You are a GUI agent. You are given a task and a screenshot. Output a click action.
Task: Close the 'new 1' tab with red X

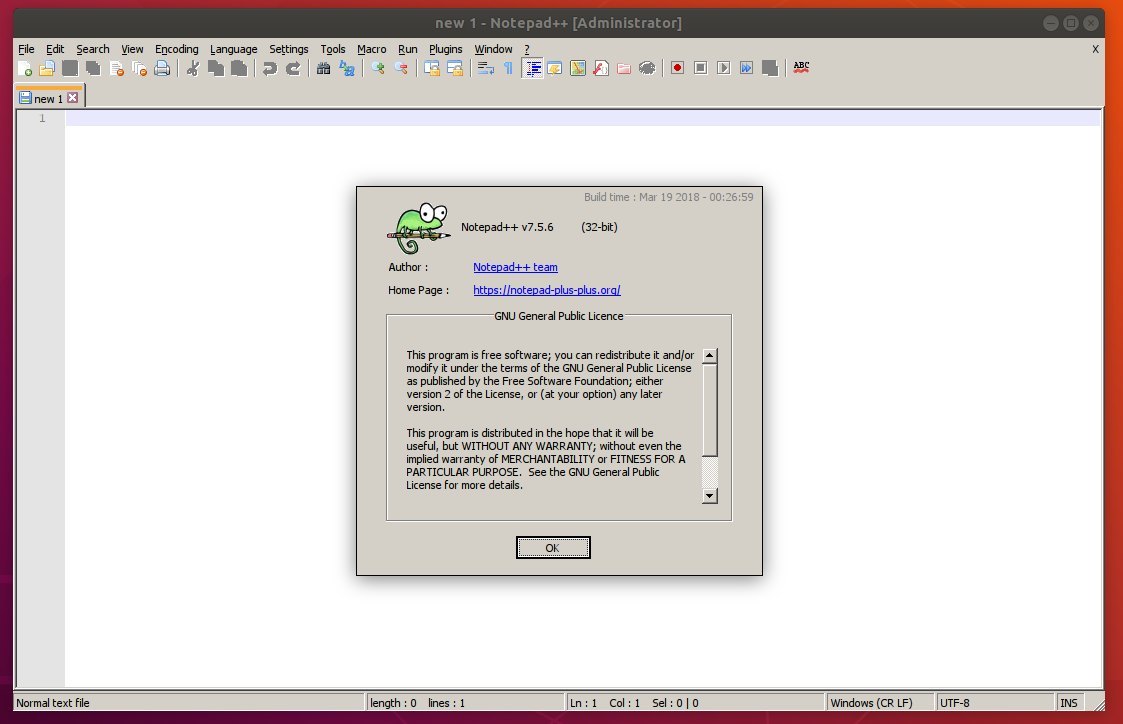[x=72, y=97]
